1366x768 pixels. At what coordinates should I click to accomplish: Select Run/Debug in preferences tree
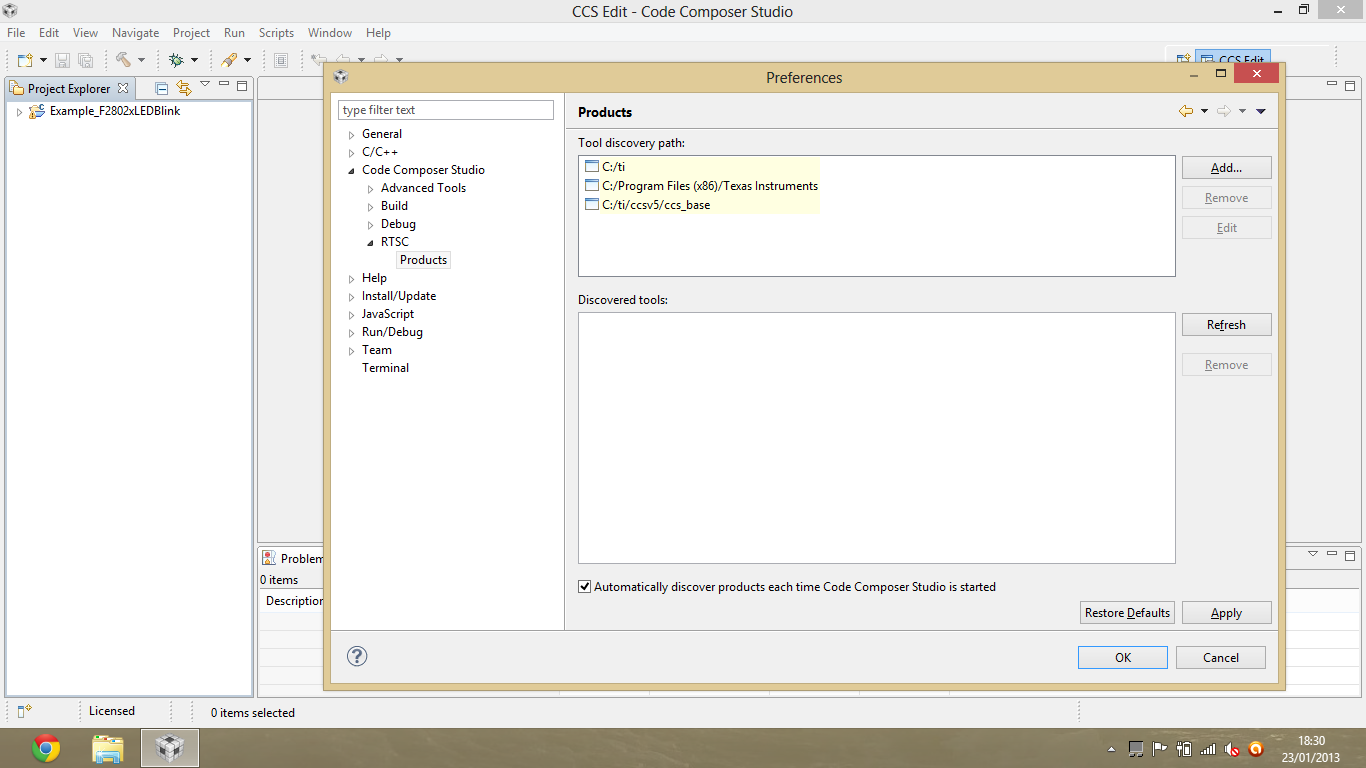coord(392,332)
